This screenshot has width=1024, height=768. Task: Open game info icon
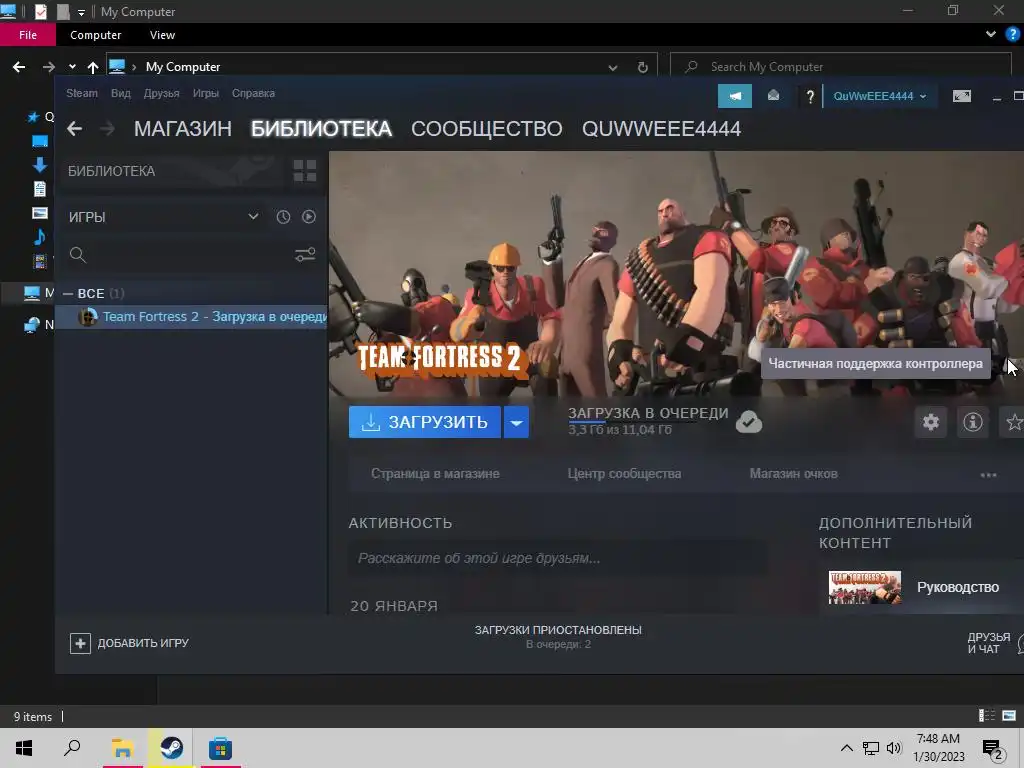coord(972,422)
